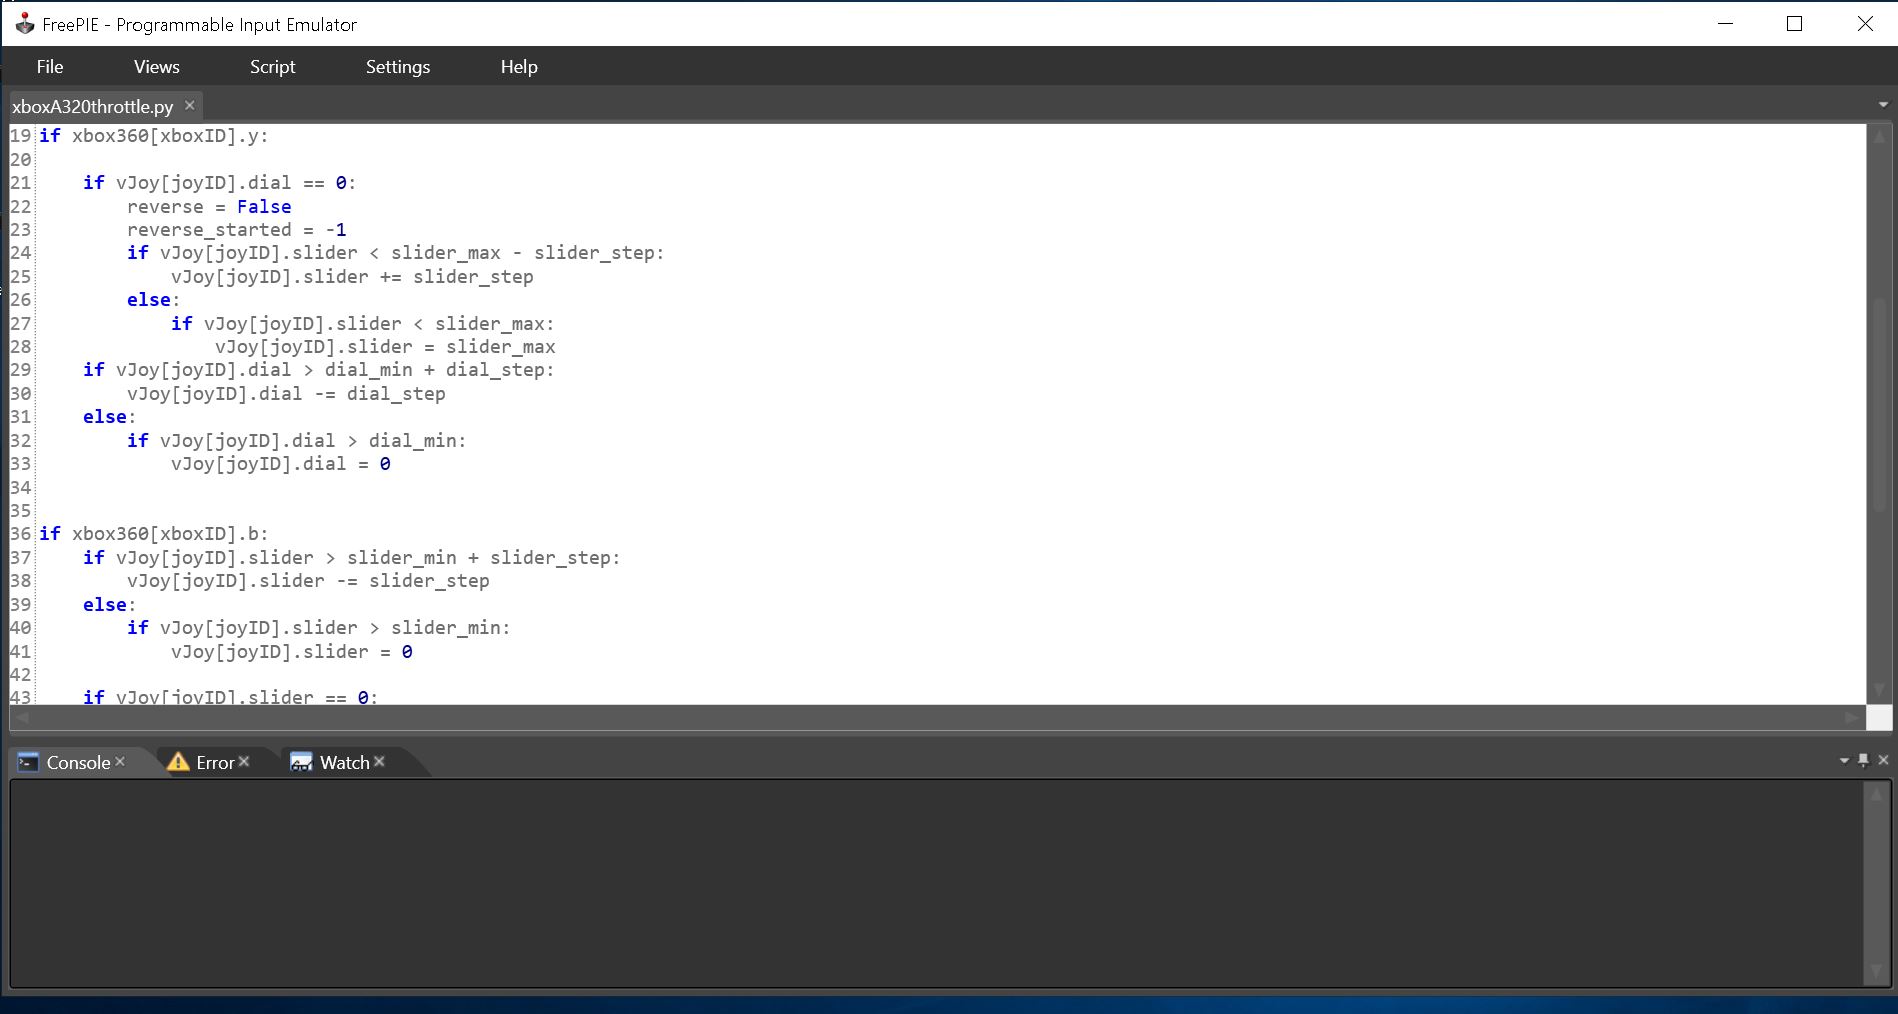Open the Script menu
The height and width of the screenshot is (1014, 1898).
point(272,67)
